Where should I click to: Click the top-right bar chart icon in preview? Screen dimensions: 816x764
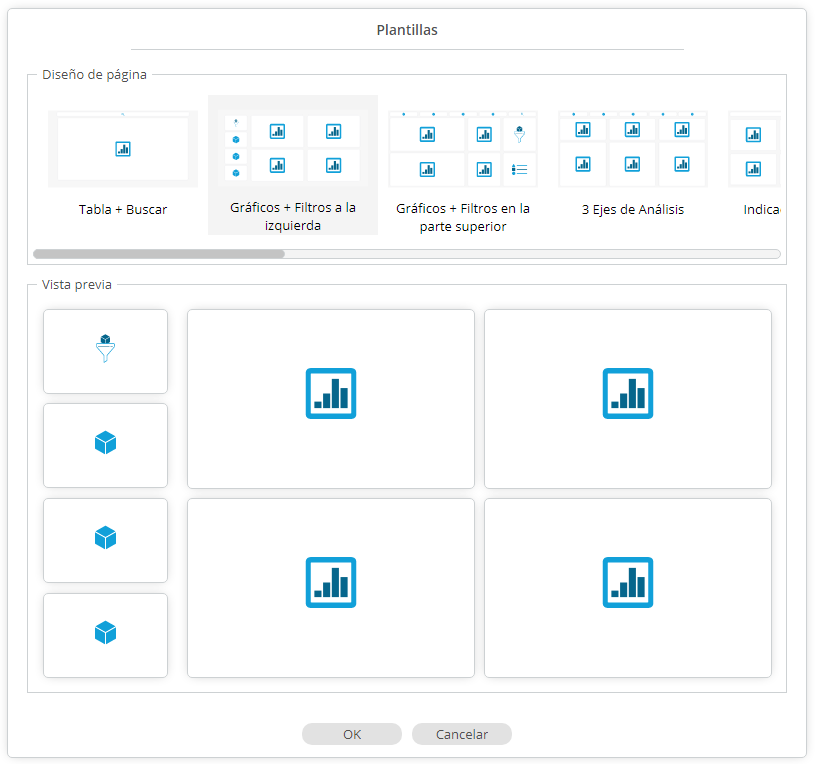[628, 393]
